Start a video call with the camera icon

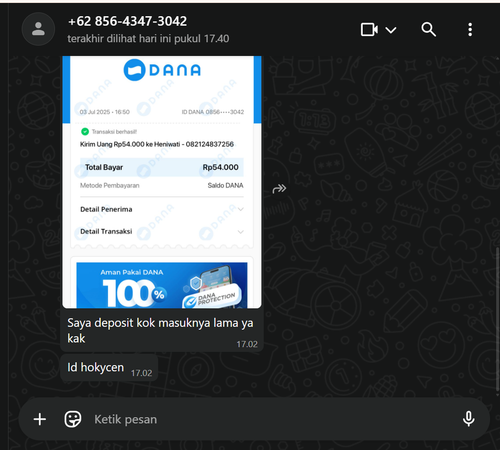[x=369, y=30]
